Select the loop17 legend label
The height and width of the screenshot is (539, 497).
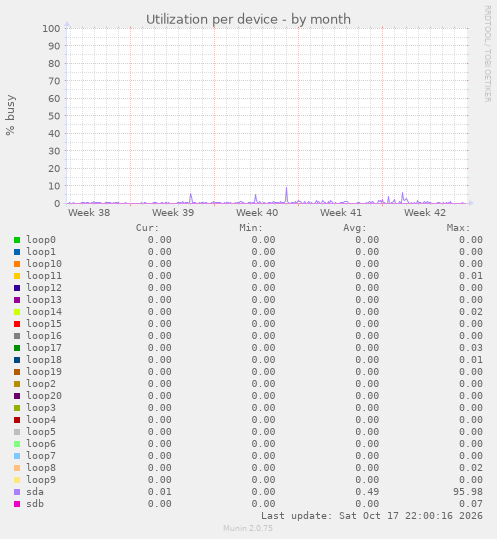pos(44,348)
